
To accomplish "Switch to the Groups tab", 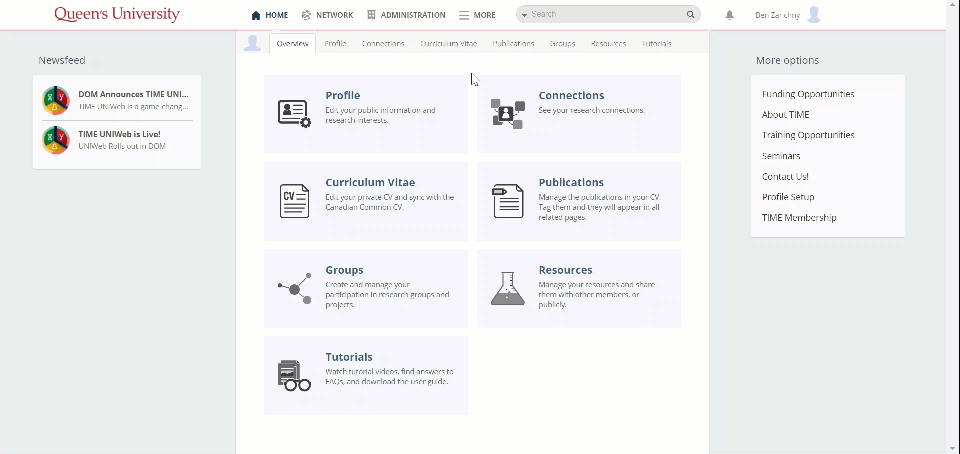I will coord(562,43).
